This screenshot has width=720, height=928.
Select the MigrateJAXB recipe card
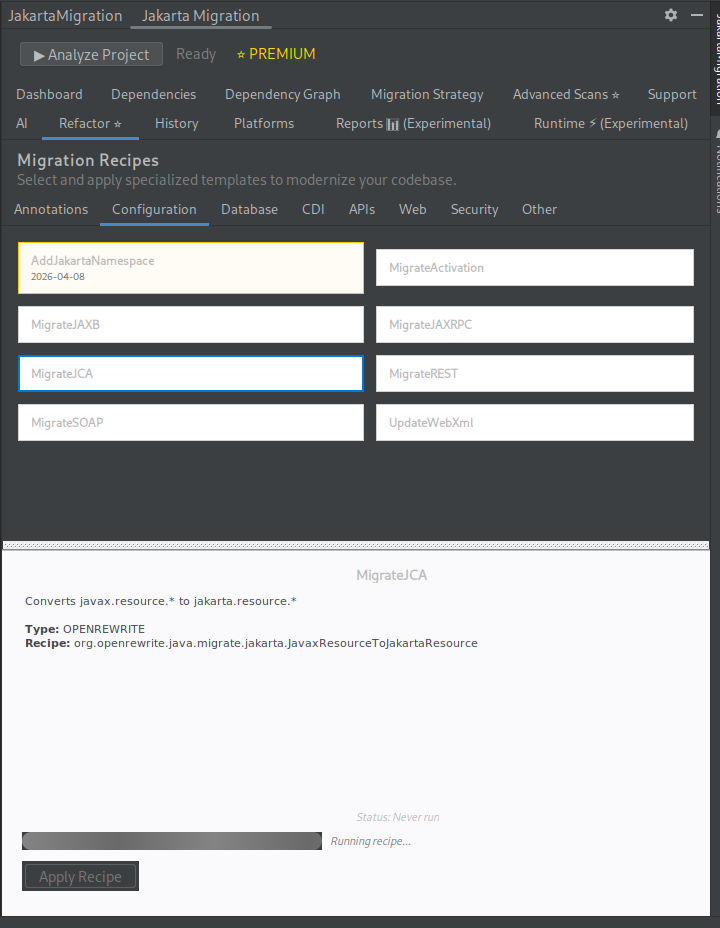tap(191, 324)
